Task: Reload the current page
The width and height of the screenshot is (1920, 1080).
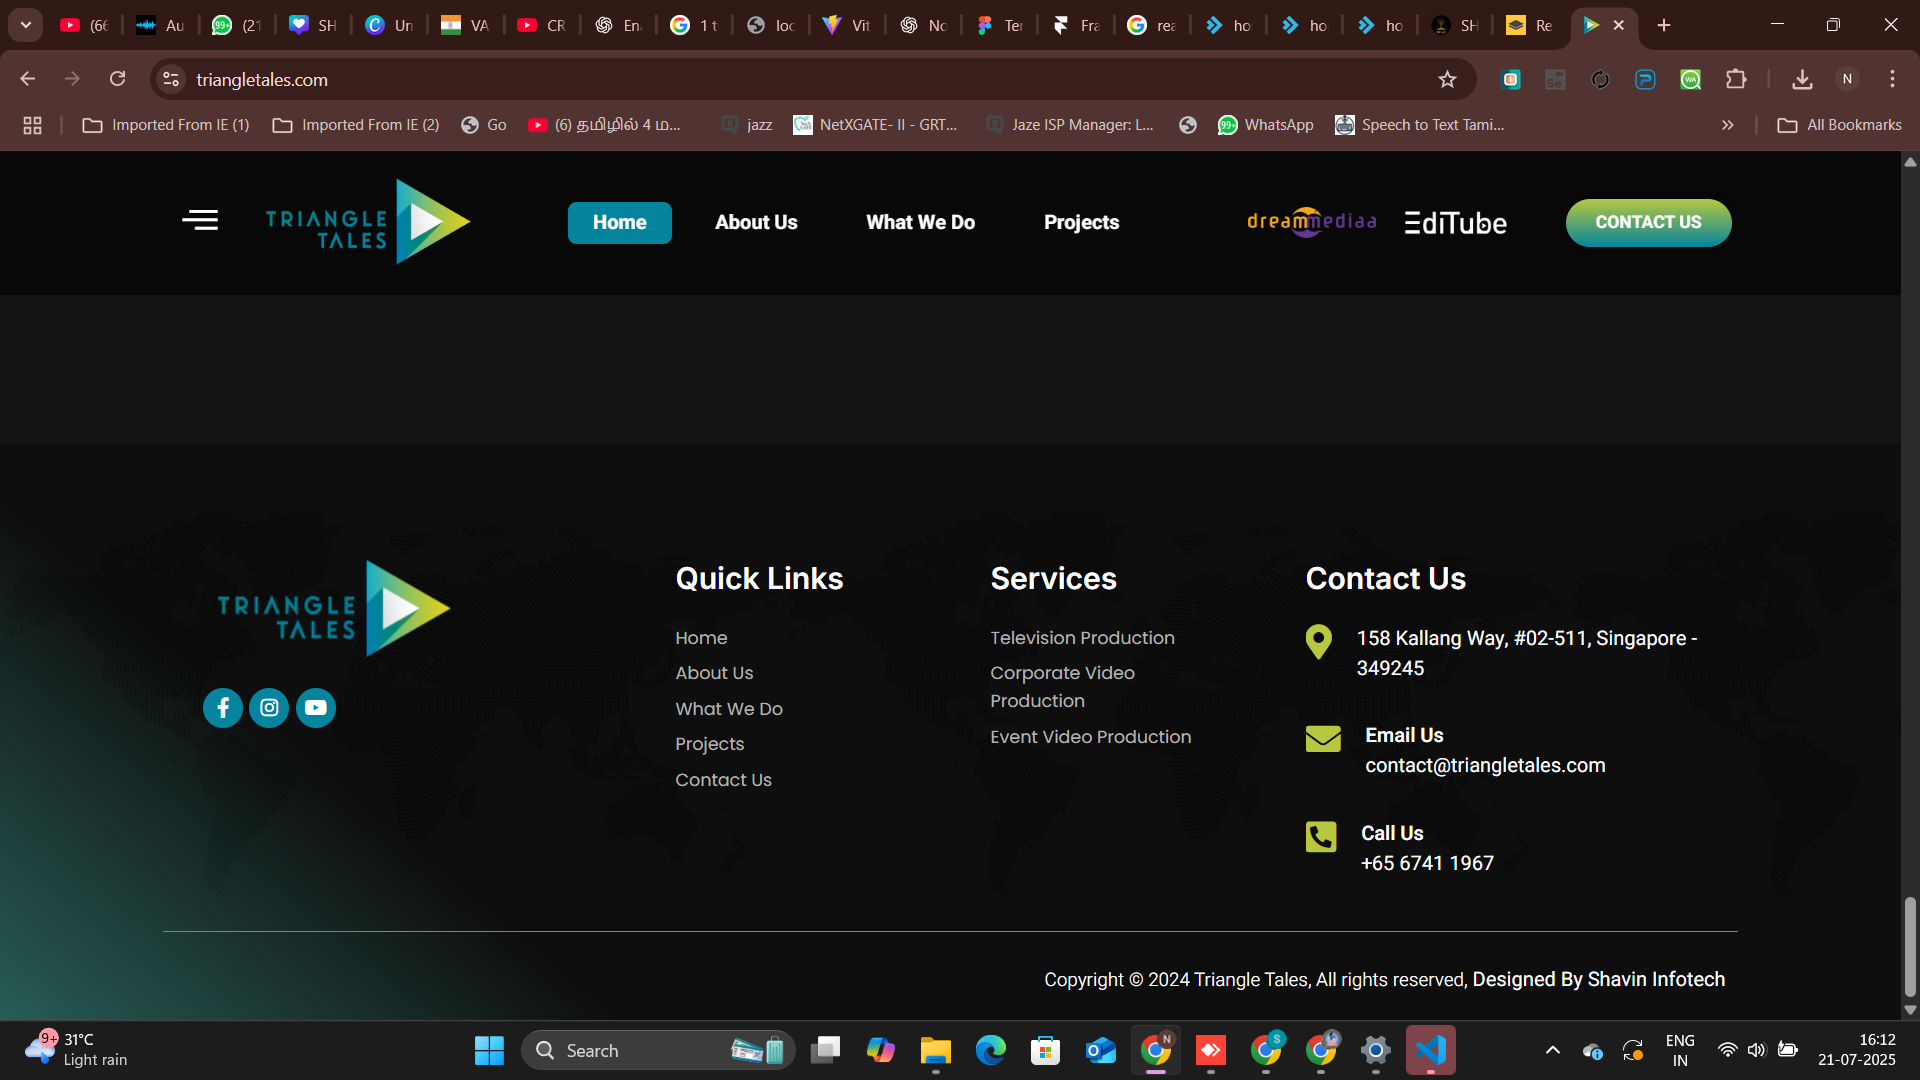Action: pos(118,79)
